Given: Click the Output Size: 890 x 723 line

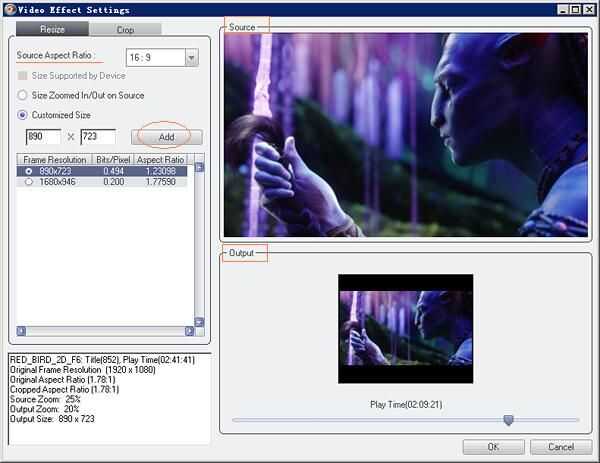Looking at the screenshot, I should coord(52,419).
